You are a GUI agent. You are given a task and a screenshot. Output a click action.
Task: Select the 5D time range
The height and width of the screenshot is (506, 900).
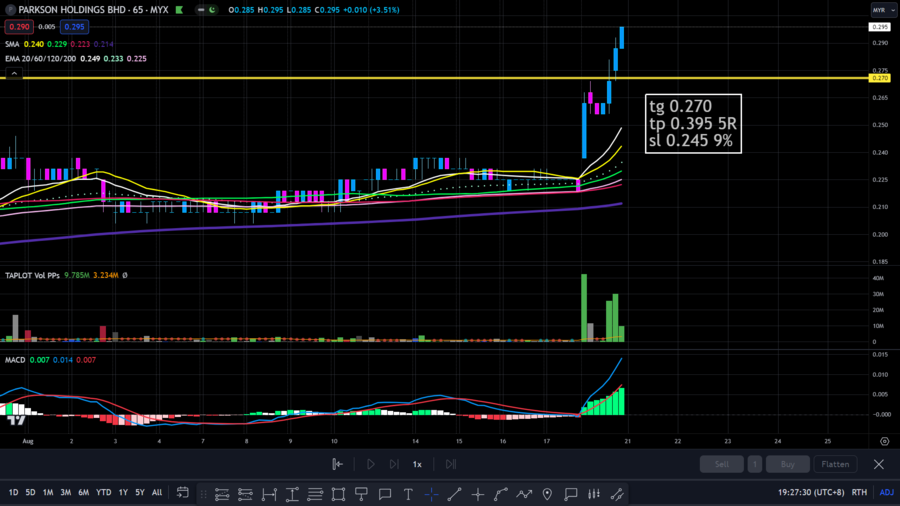30,493
